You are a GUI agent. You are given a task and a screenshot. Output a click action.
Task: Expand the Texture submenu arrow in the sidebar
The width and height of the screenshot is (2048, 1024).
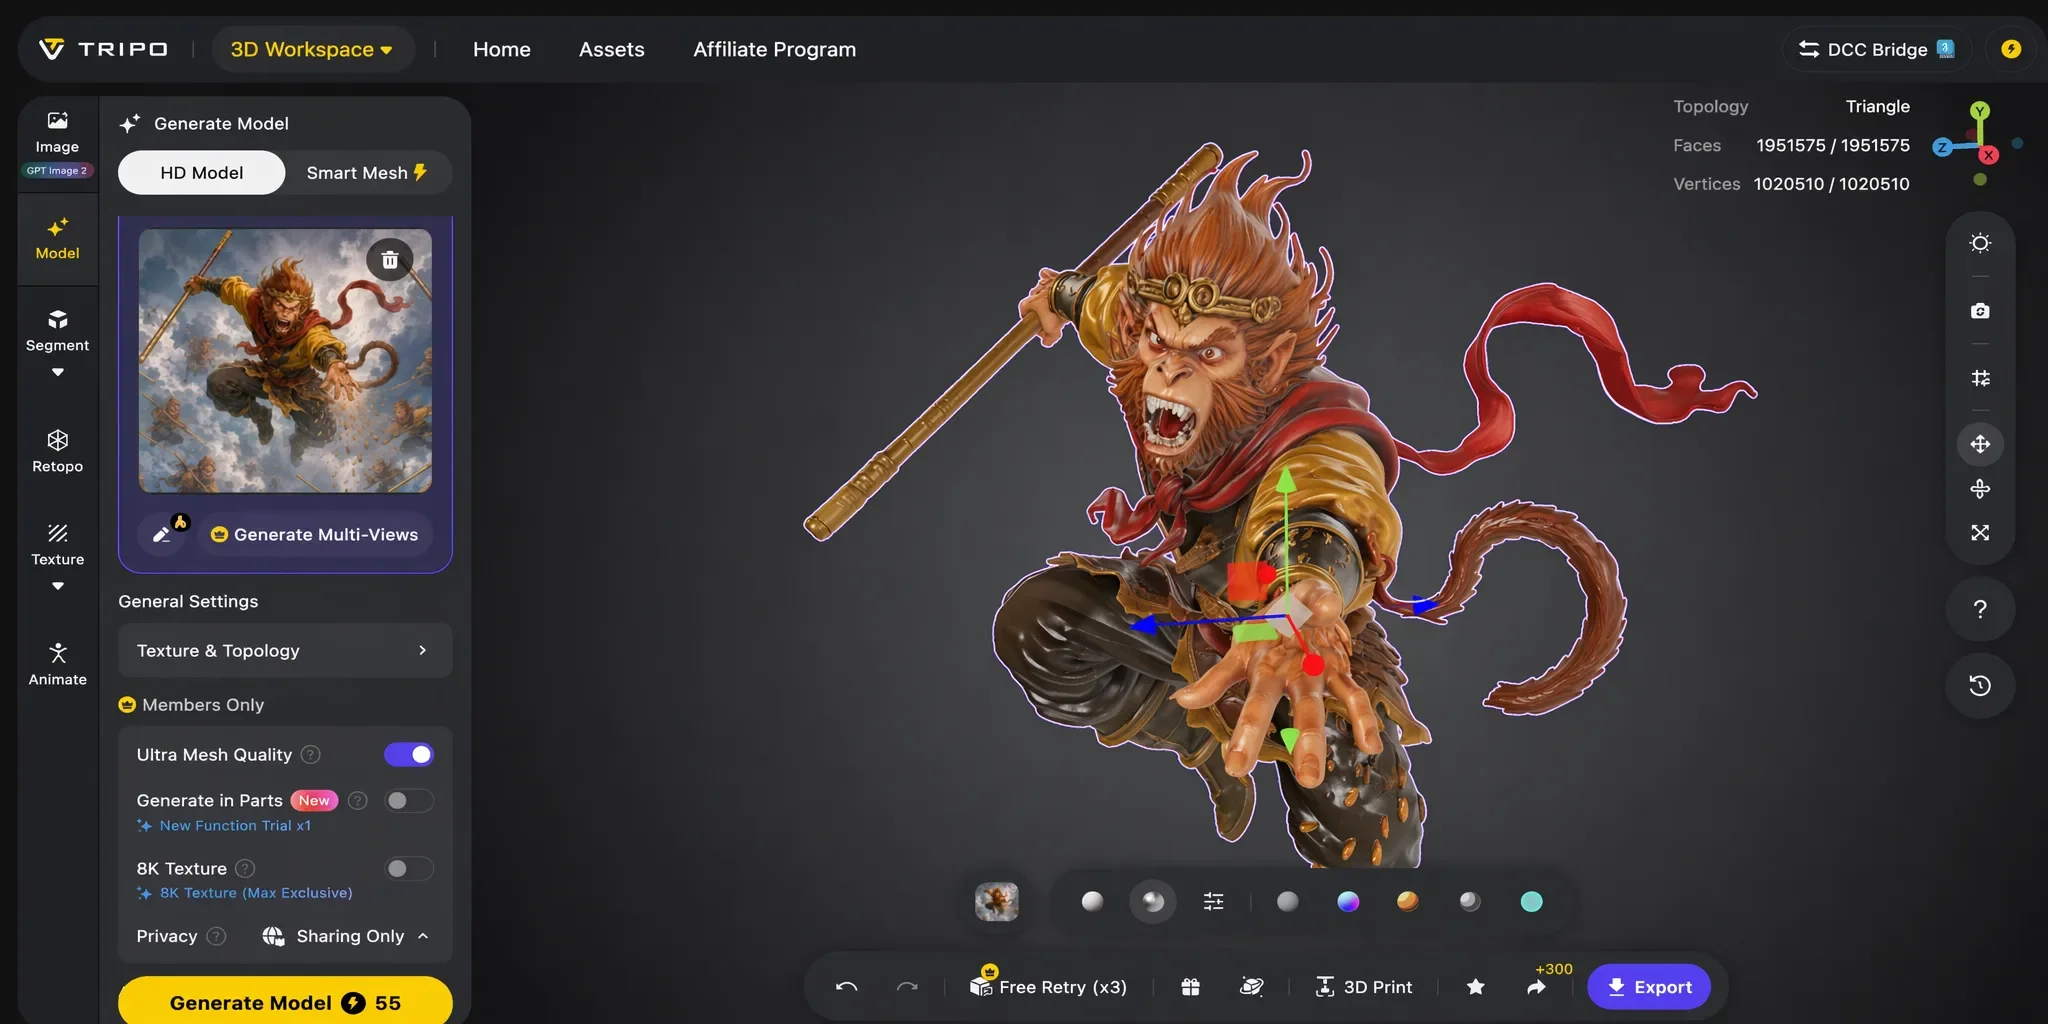point(57,587)
